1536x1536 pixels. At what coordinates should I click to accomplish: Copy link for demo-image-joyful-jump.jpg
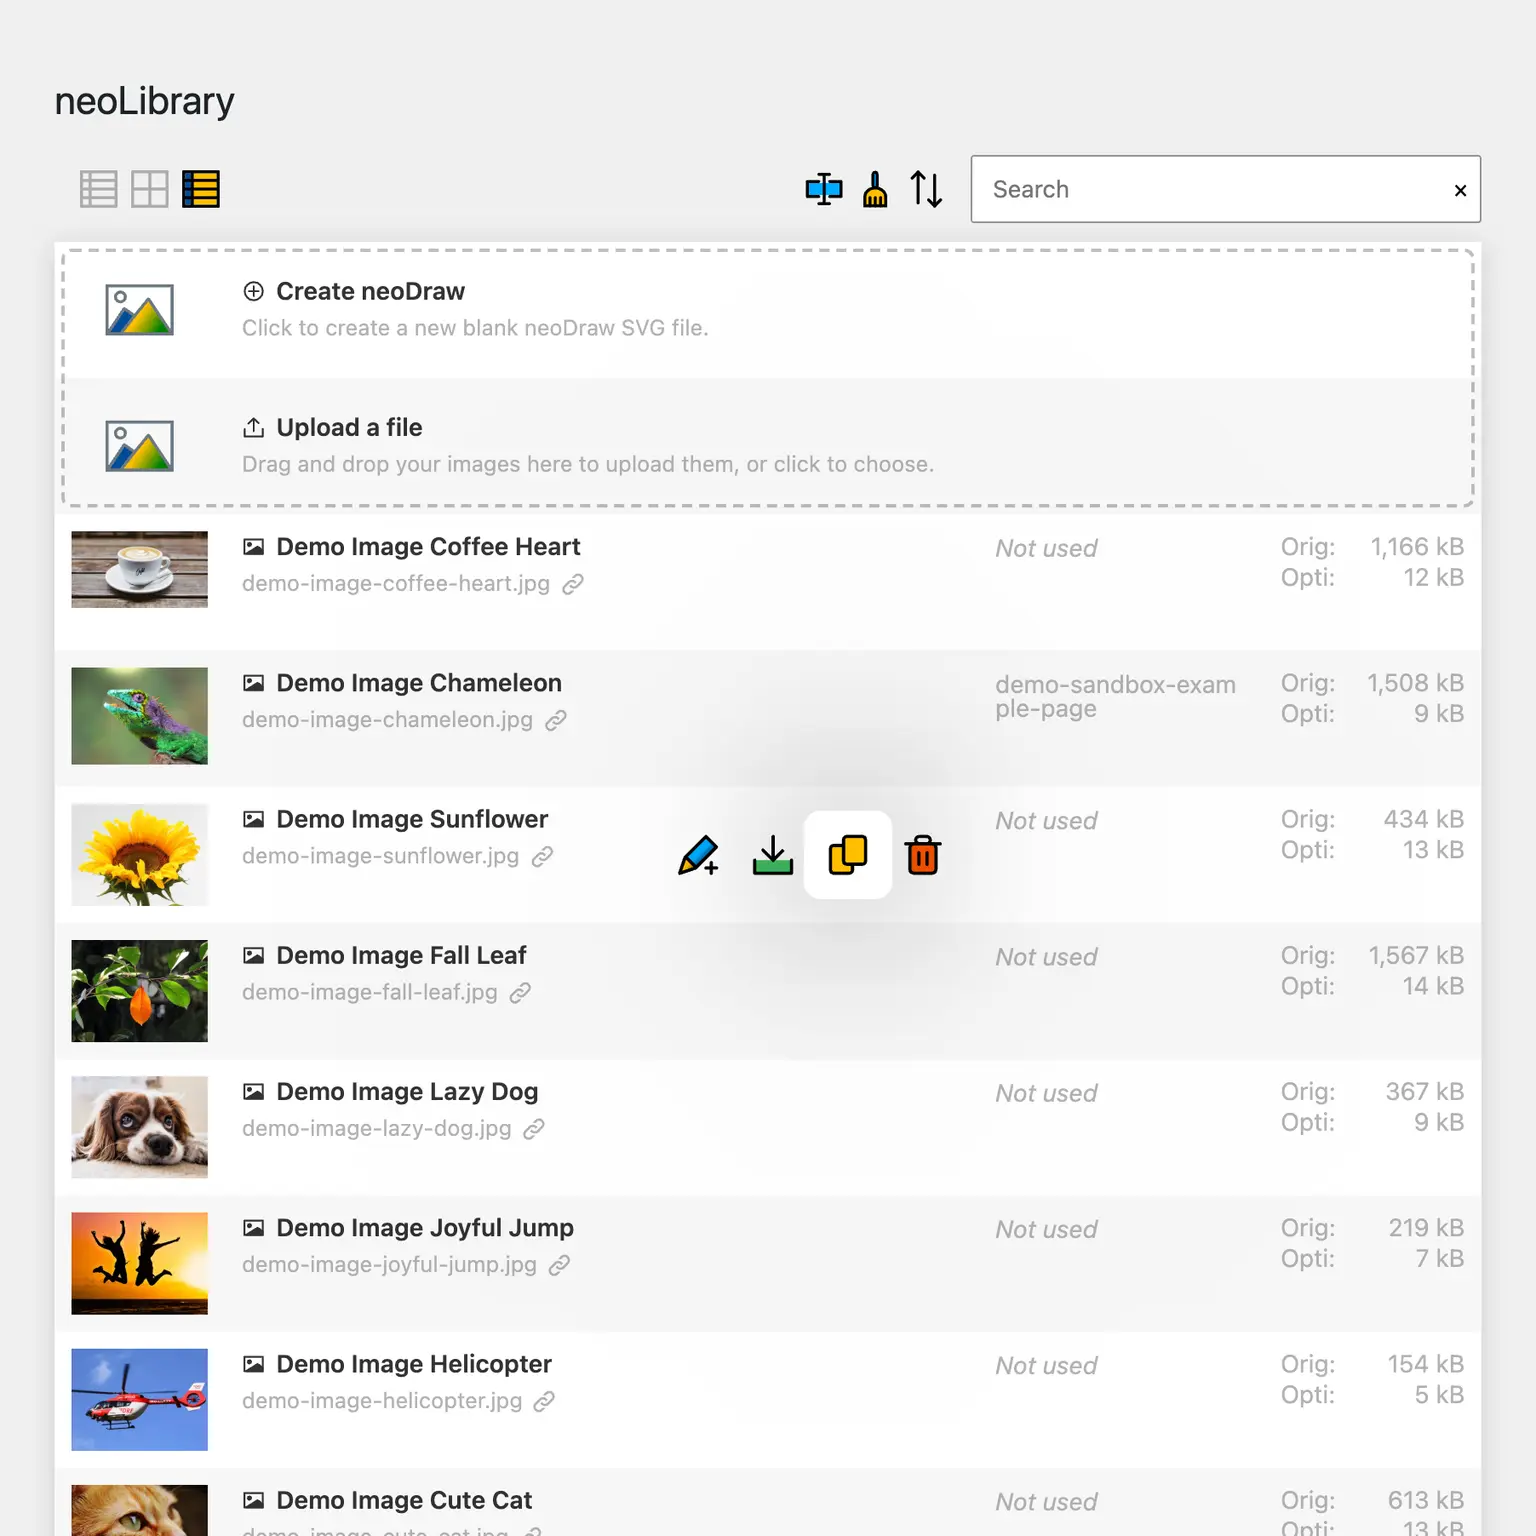point(560,1264)
